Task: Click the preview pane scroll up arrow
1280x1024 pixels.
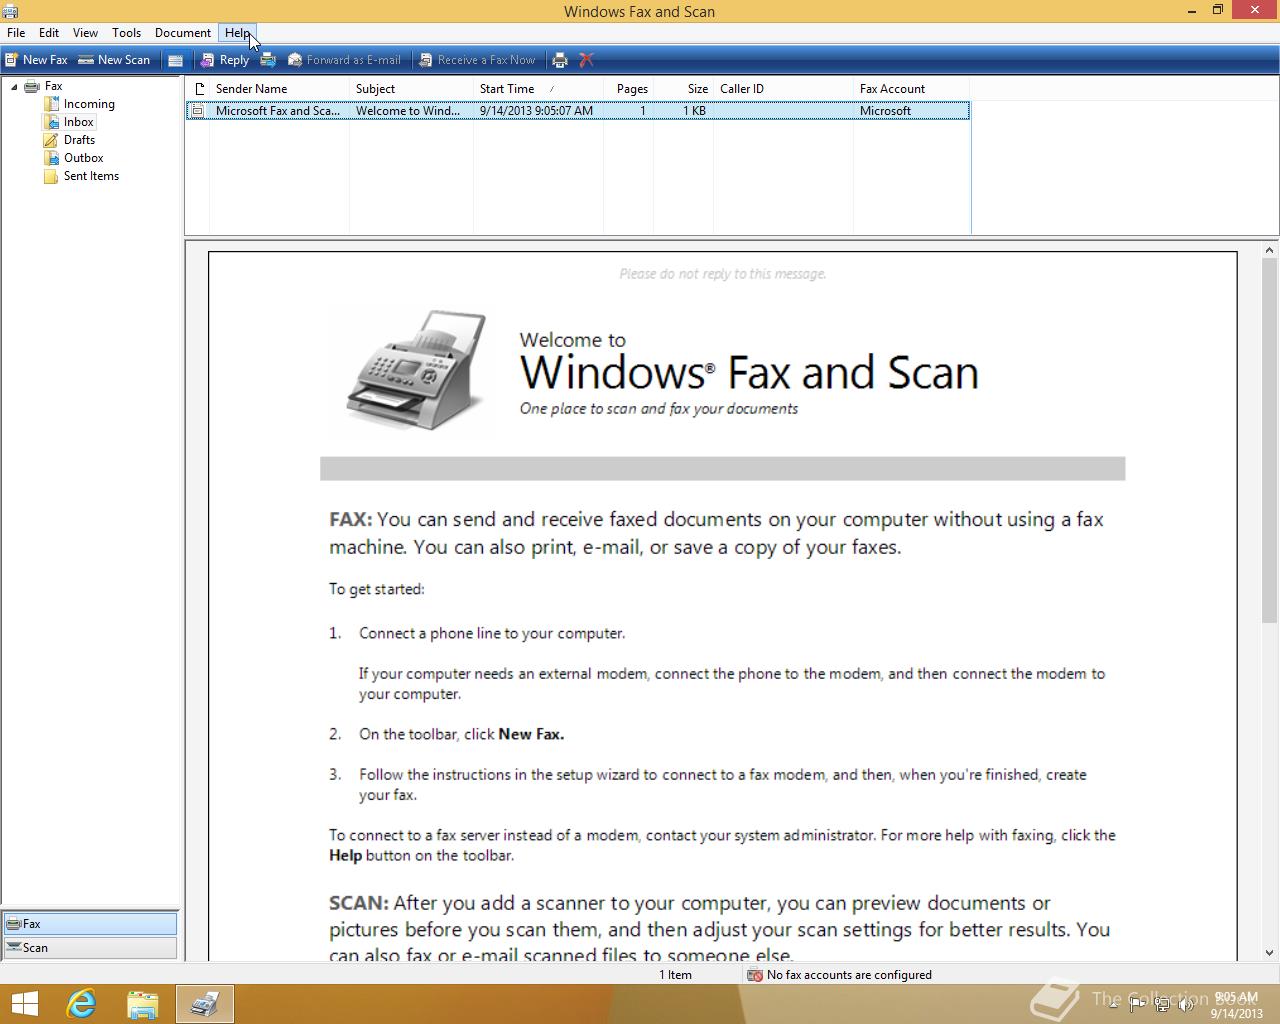Action: pos(1270,251)
